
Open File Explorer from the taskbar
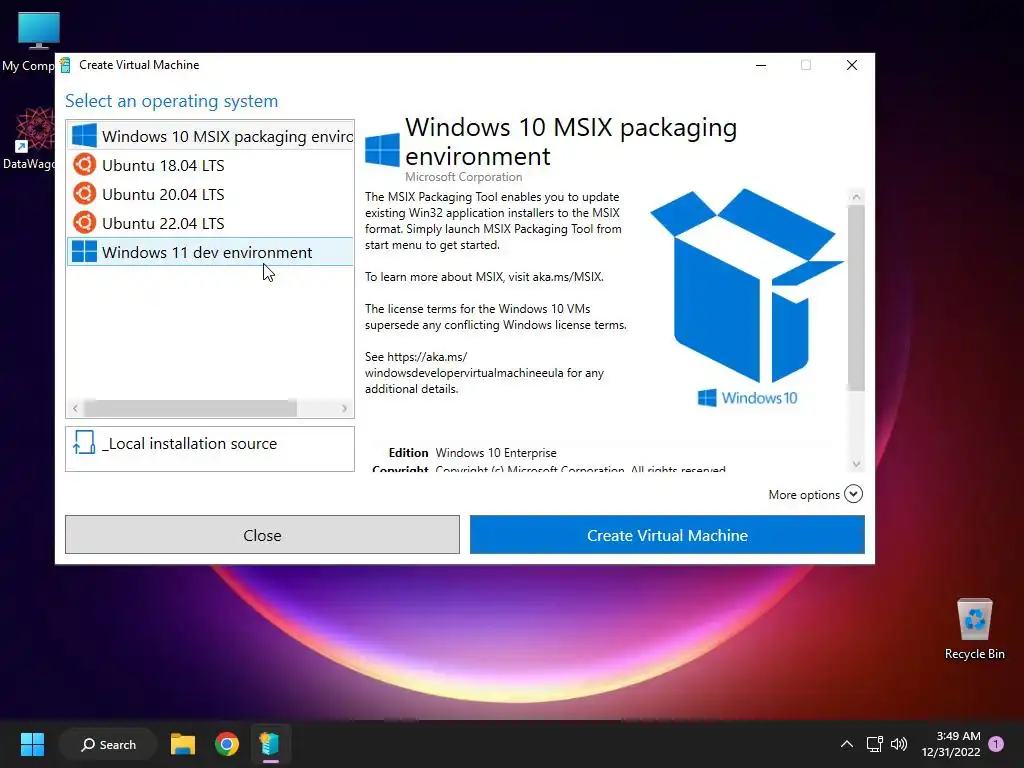tap(183, 744)
